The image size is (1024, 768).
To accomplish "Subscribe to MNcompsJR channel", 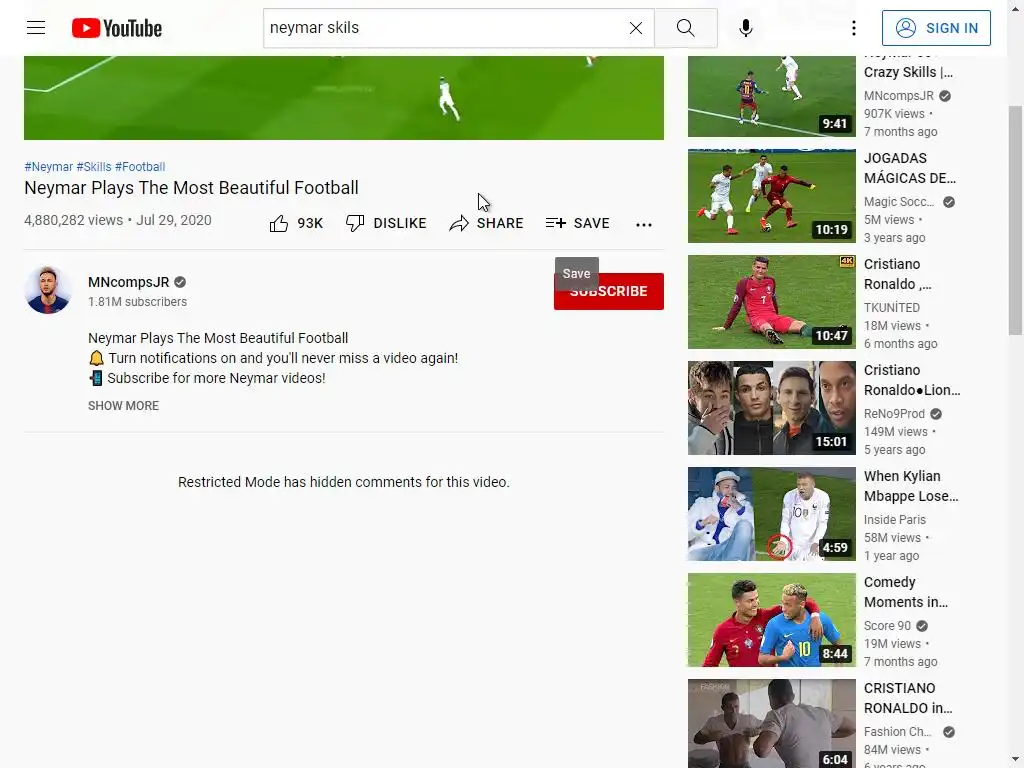I will pos(609,291).
